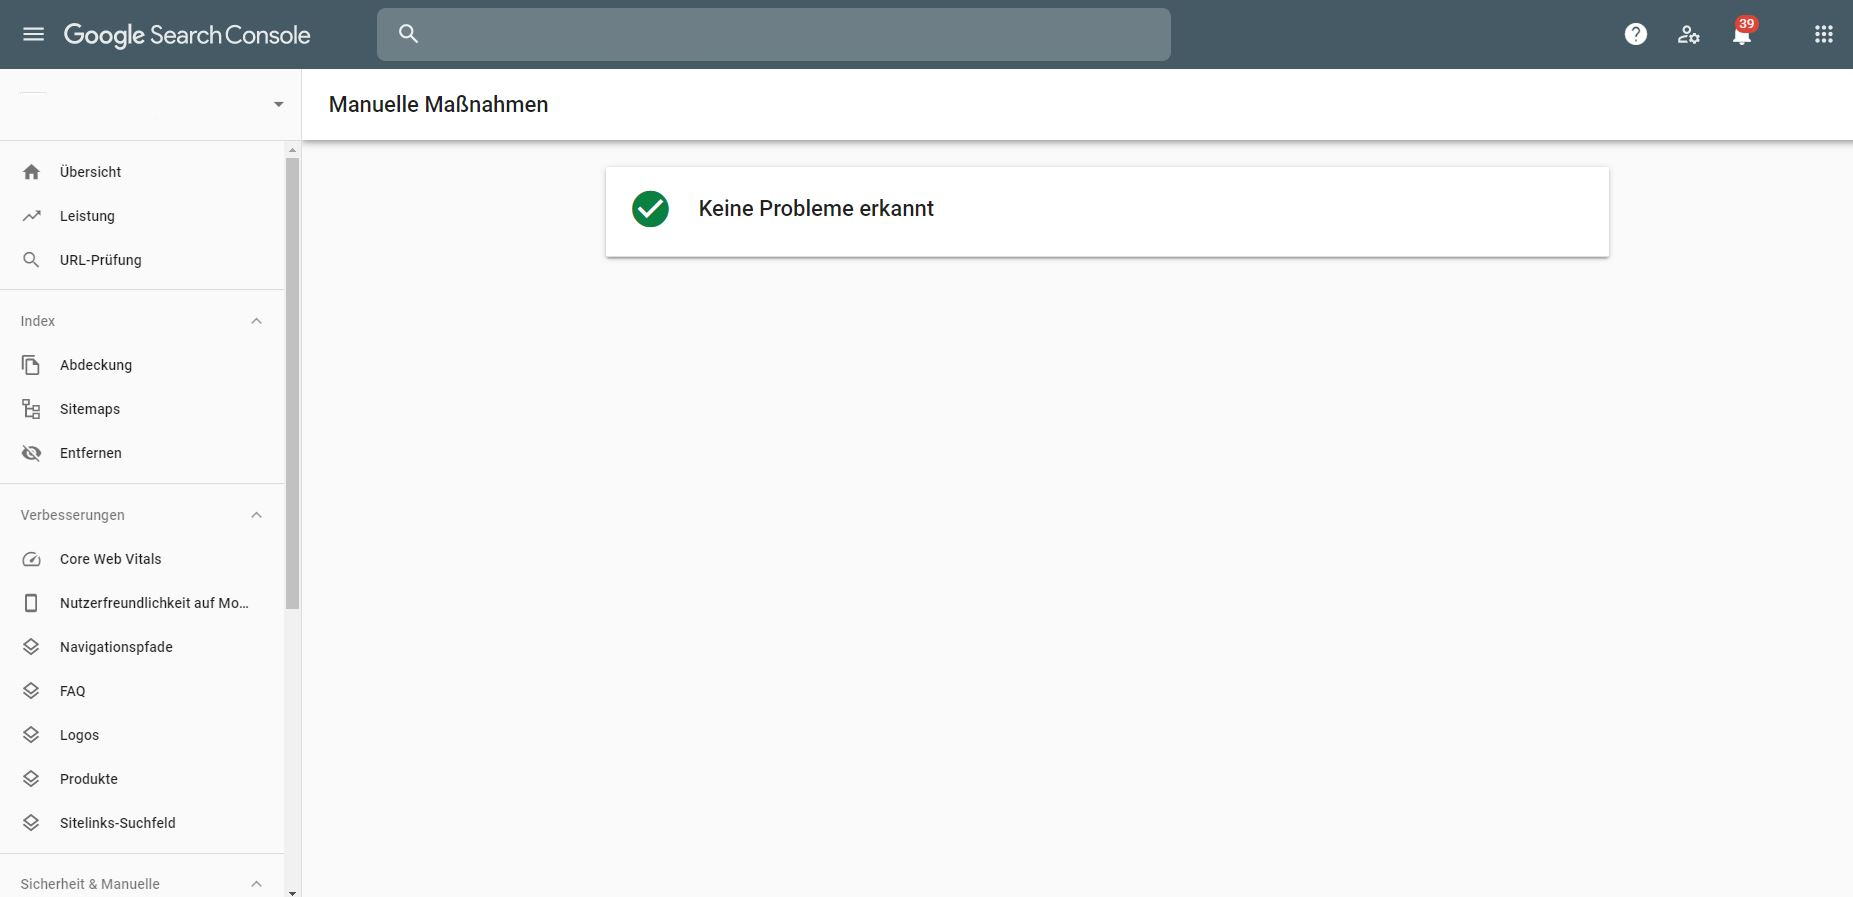Click the Sitelinks-Suchfeld layers icon
Viewport: 1853px width, 897px height.
point(31,823)
